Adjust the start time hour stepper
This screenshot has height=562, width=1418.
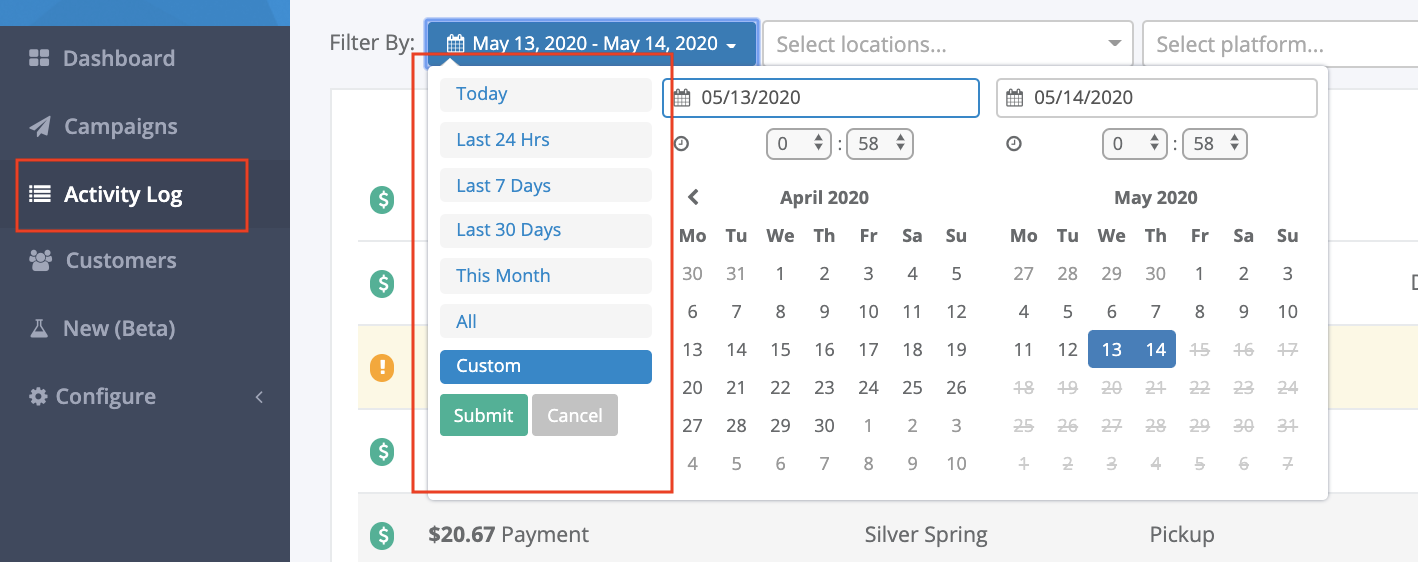799,144
